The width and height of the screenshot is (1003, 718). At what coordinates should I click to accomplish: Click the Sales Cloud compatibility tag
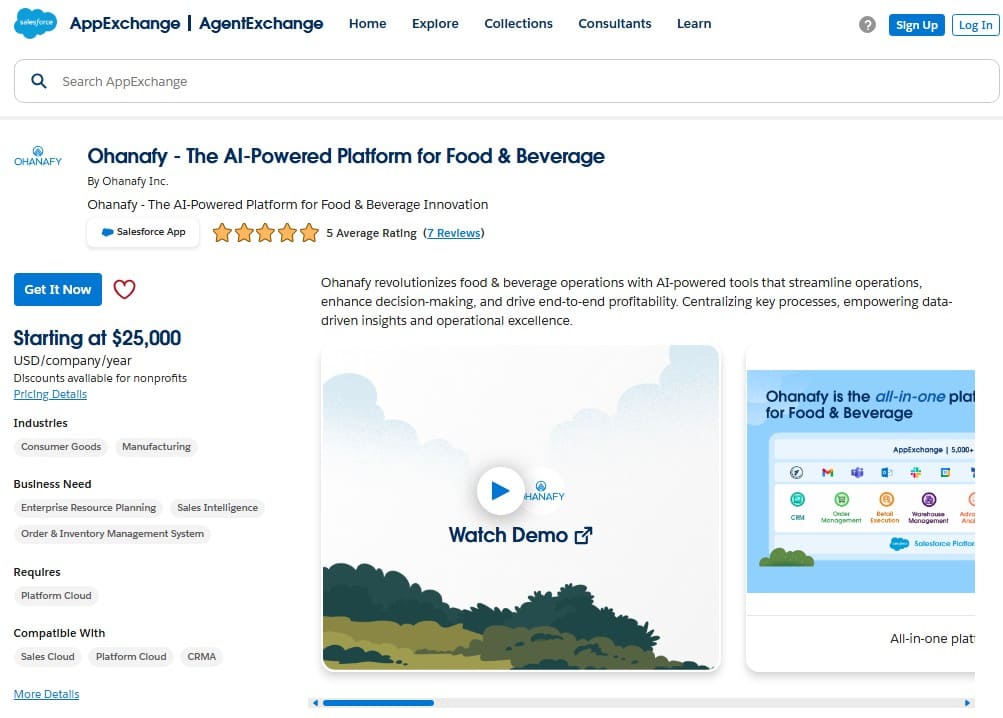[47, 657]
